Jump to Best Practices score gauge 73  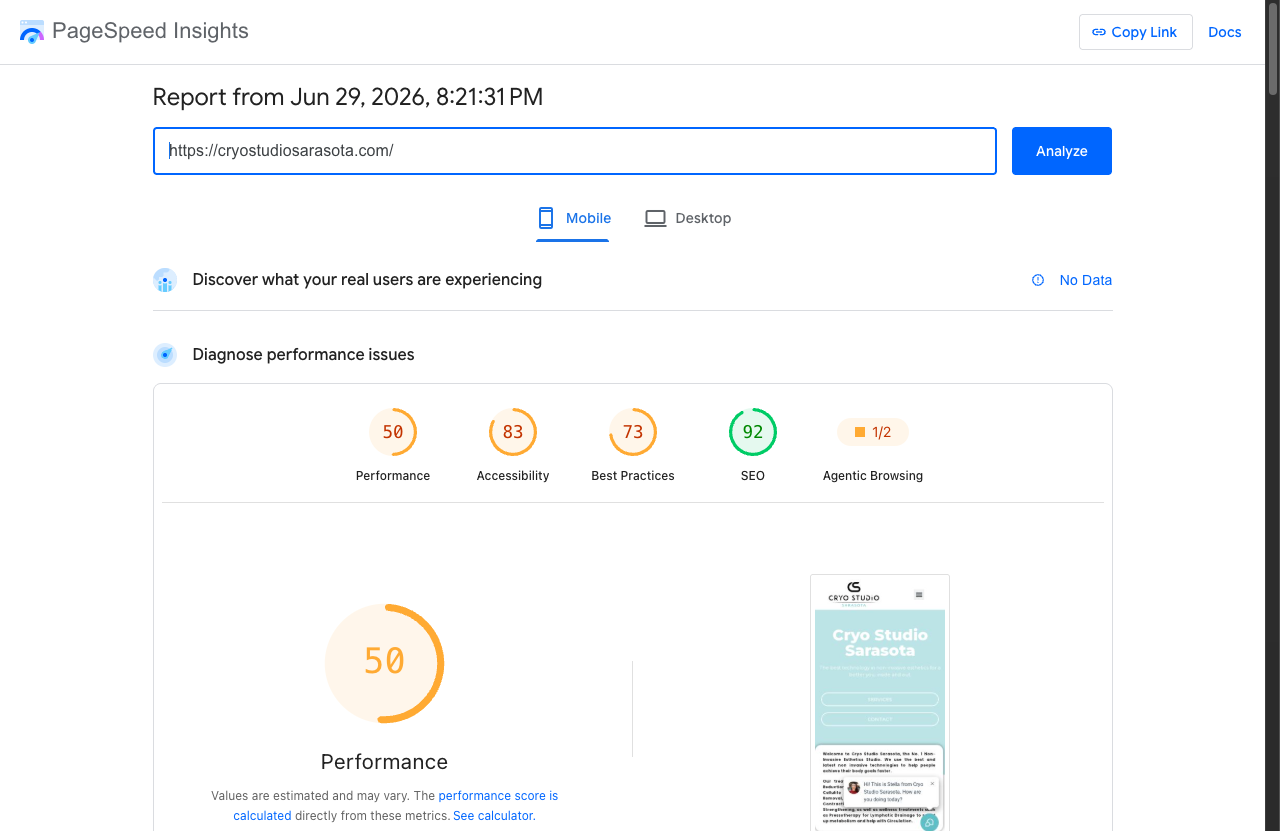pyautogui.click(x=633, y=432)
